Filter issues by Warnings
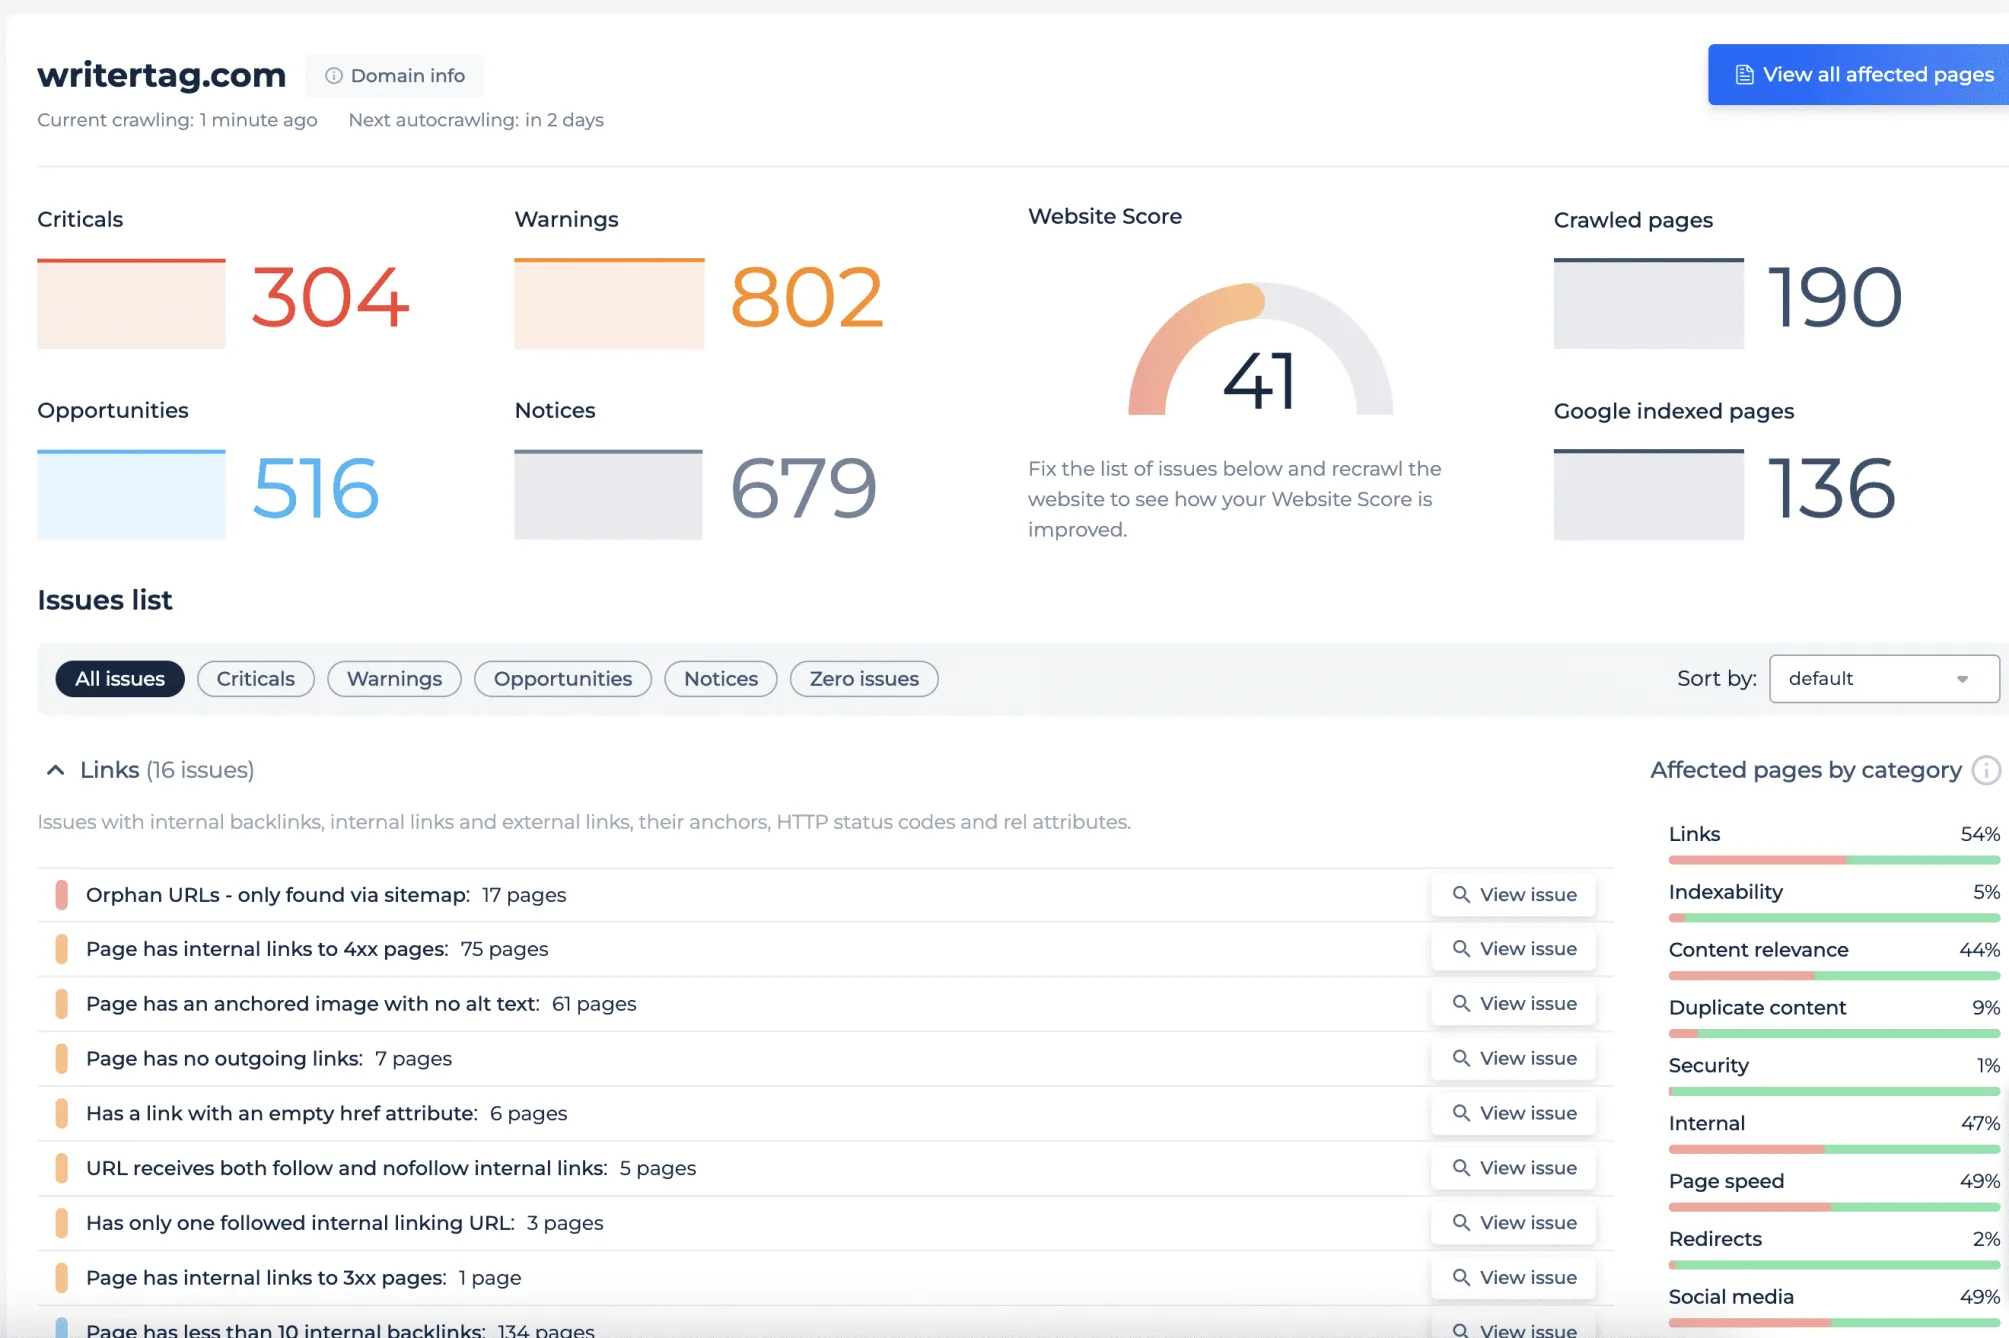Image resolution: width=2009 pixels, height=1338 pixels. click(394, 679)
